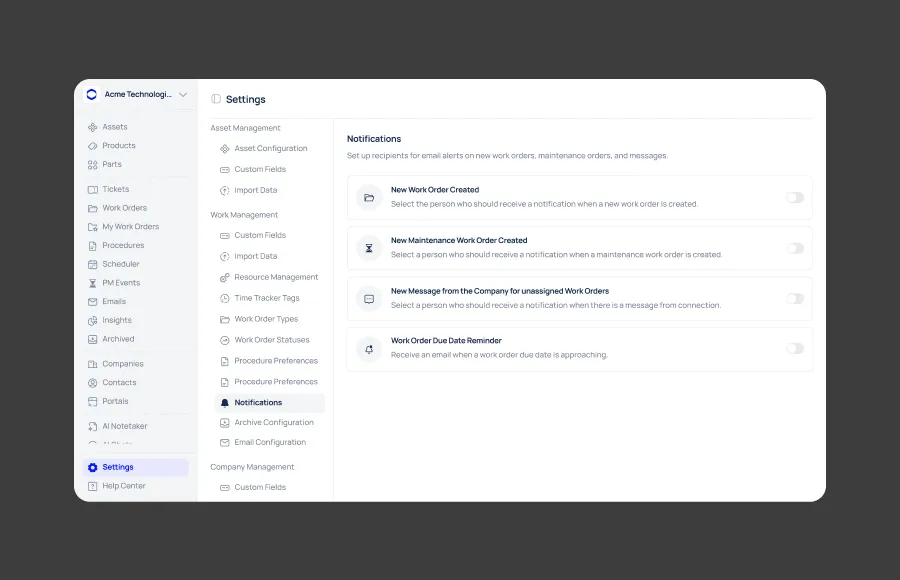
Task: Click the Due Date Reminder bell icon
Action: pyautogui.click(x=369, y=349)
